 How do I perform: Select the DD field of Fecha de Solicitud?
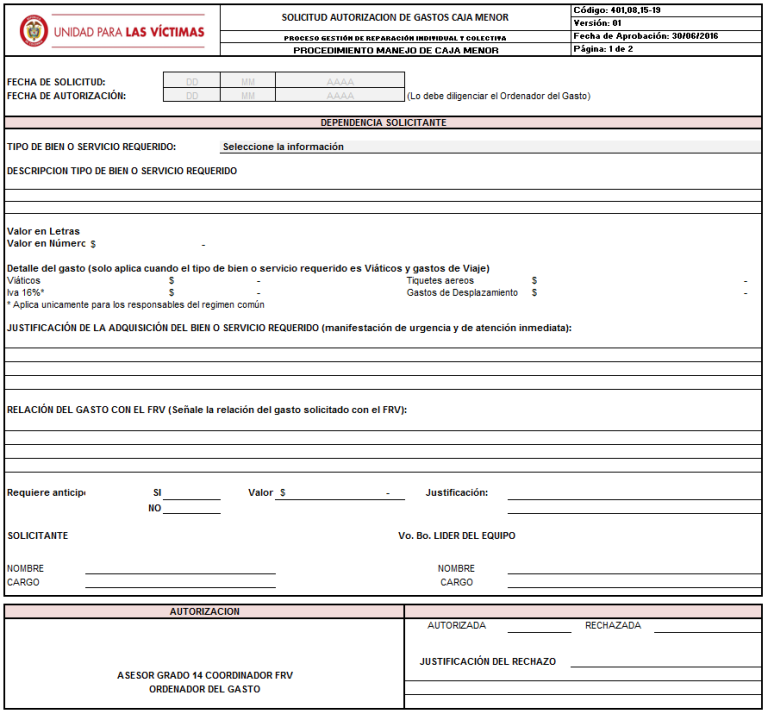tap(192, 81)
